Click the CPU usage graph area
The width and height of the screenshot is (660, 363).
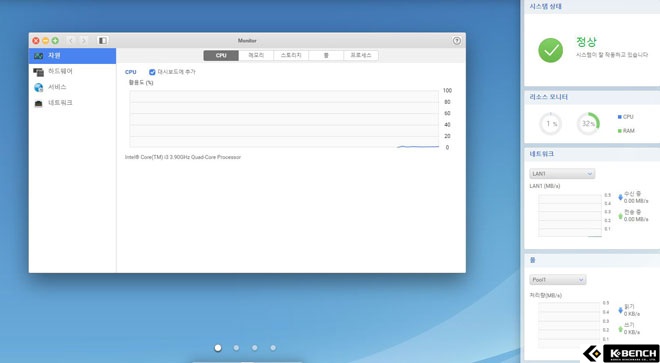pos(285,119)
